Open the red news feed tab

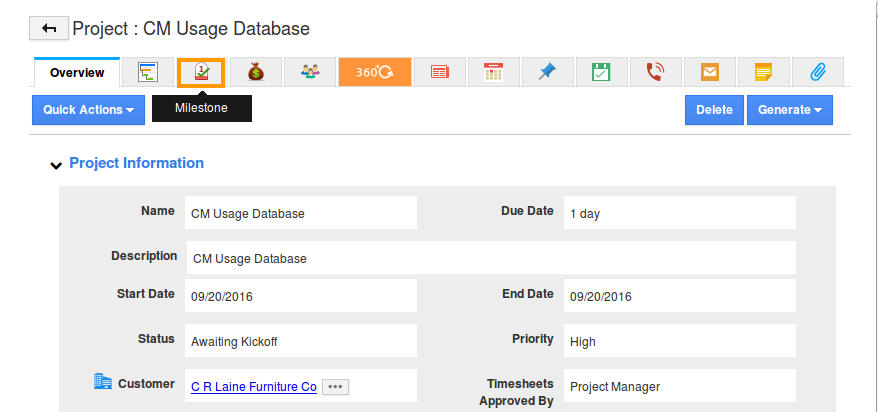440,72
